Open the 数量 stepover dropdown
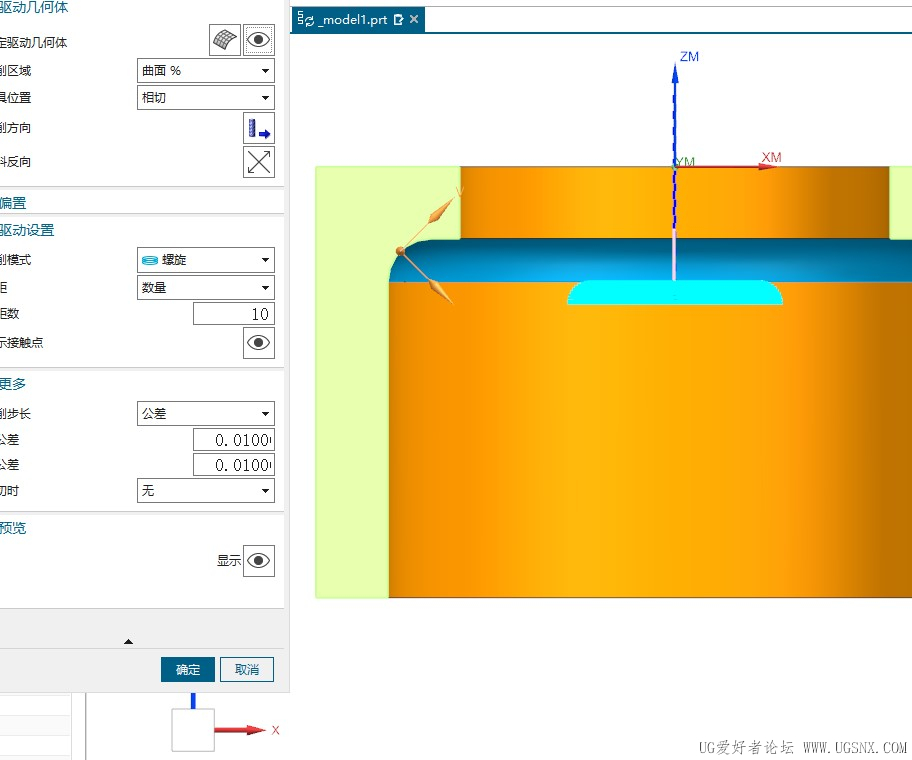 pyautogui.click(x=206, y=287)
